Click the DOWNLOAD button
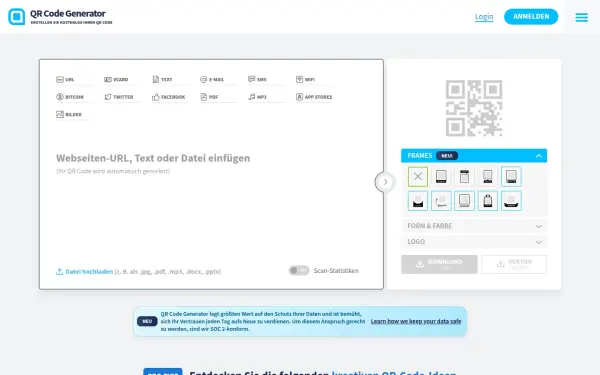Viewport: 600px width, 375px height. pyautogui.click(x=439, y=264)
